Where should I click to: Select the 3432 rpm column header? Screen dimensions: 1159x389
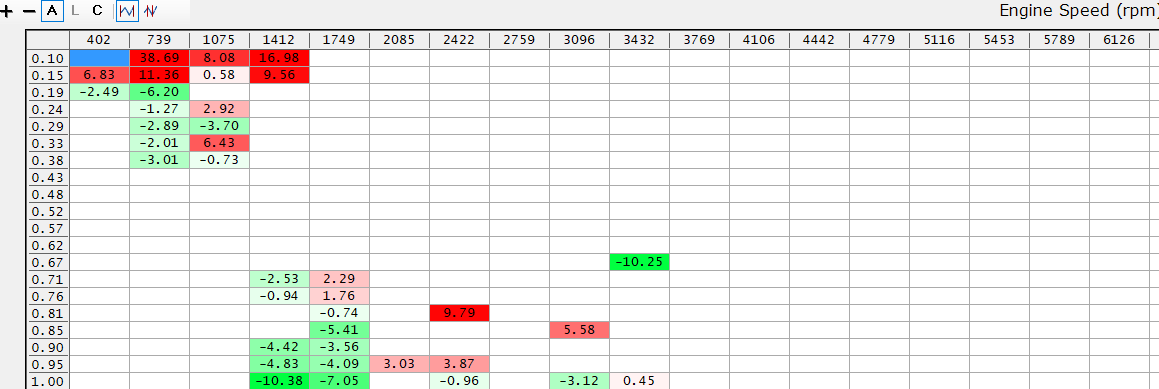pyautogui.click(x=639, y=40)
